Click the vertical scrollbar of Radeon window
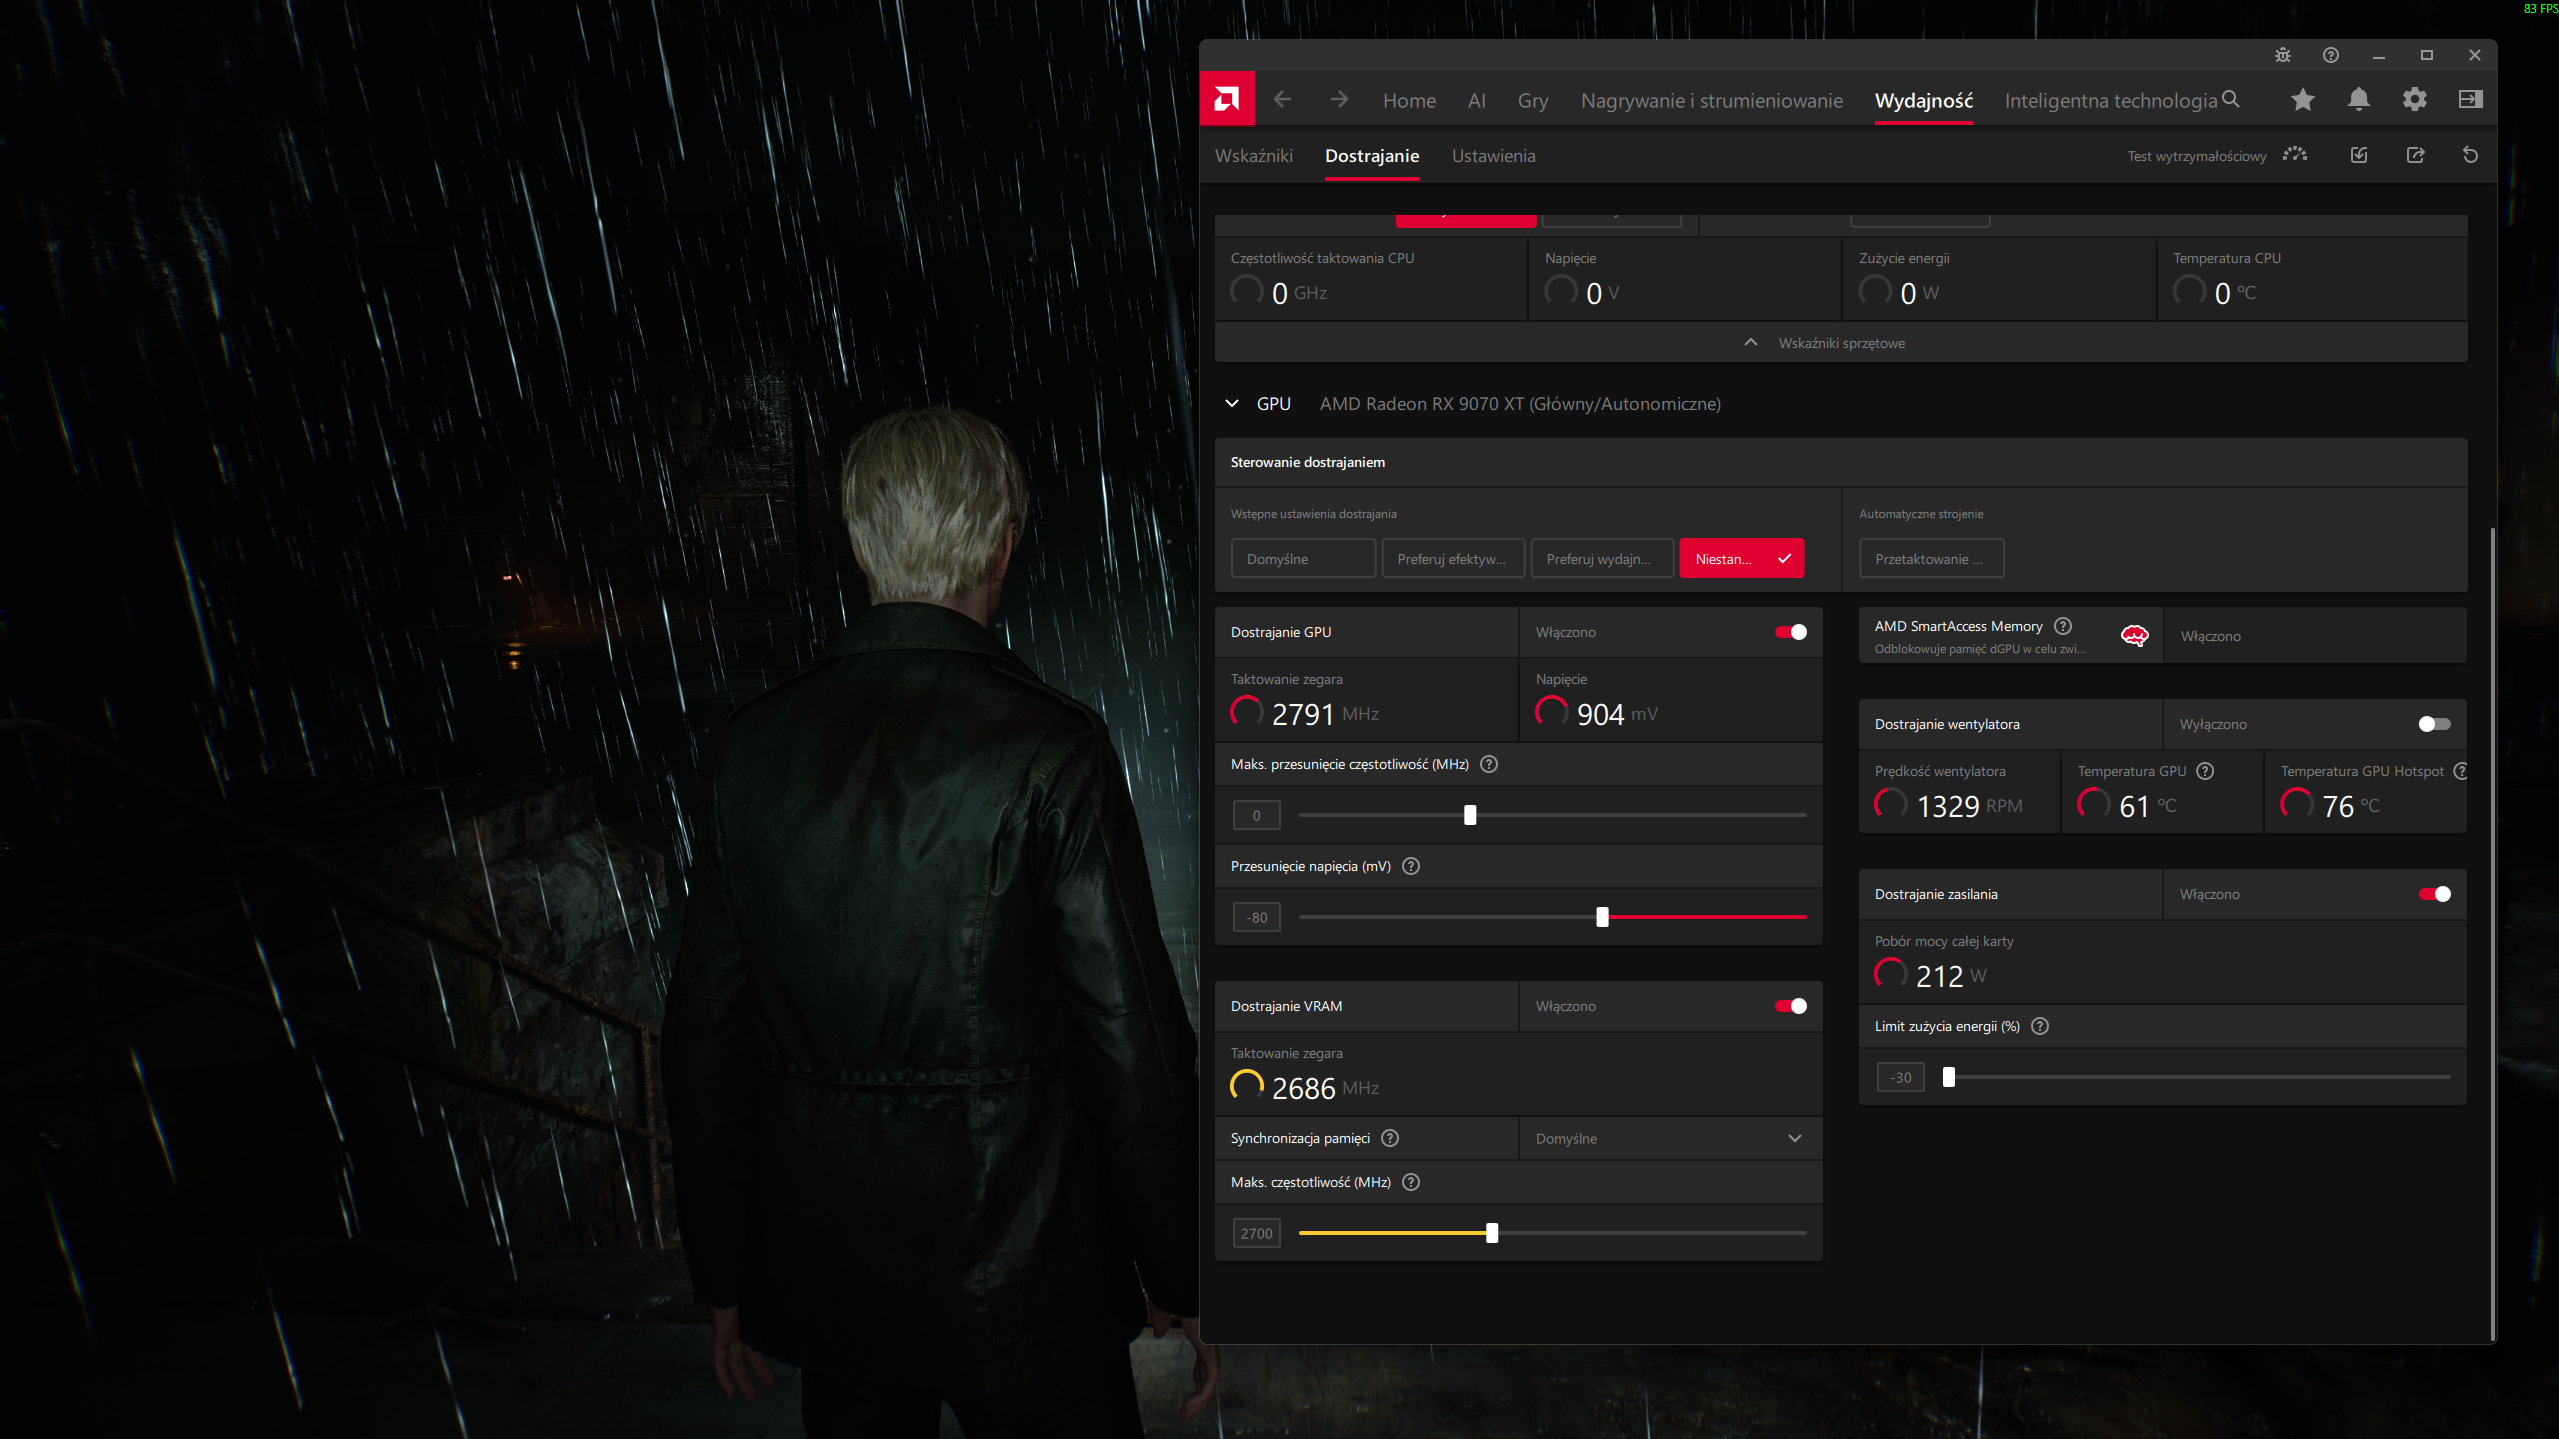This screenshot has width=2559, height=1439. (x=2492, y=932)
